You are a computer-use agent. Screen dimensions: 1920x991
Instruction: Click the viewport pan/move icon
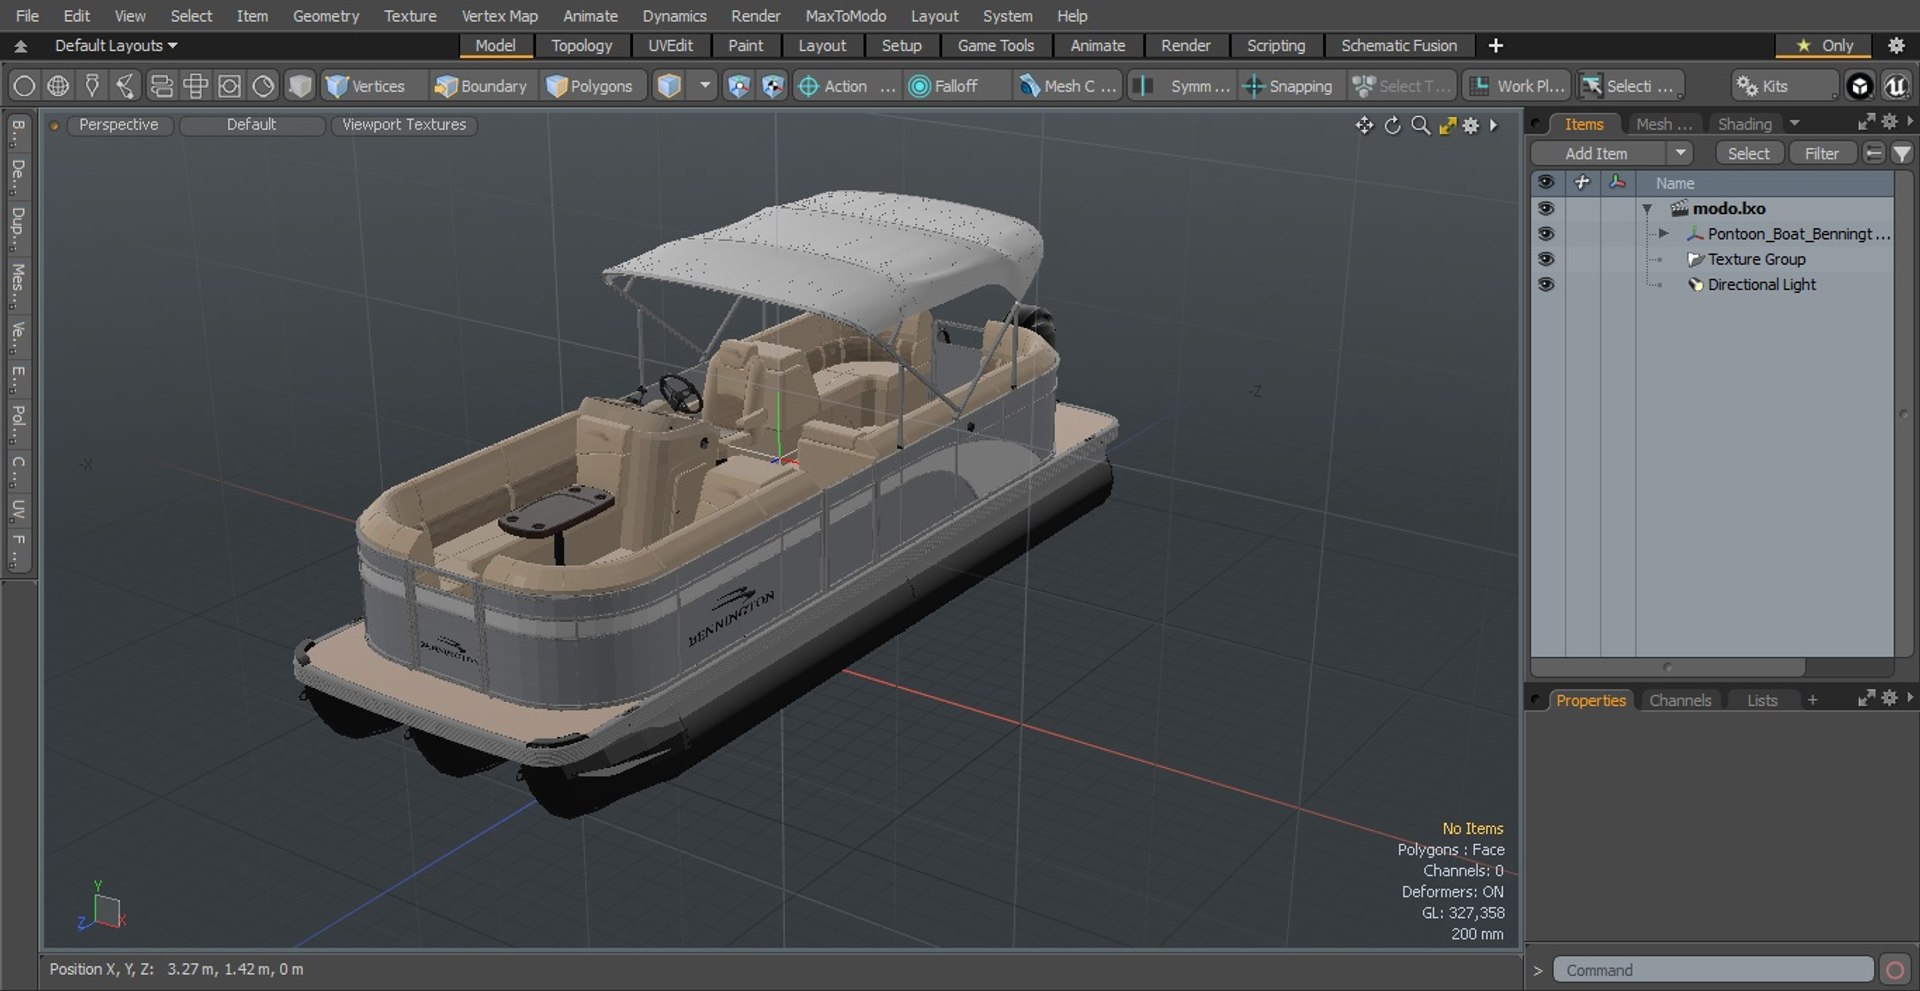(x=1364, y=125)
